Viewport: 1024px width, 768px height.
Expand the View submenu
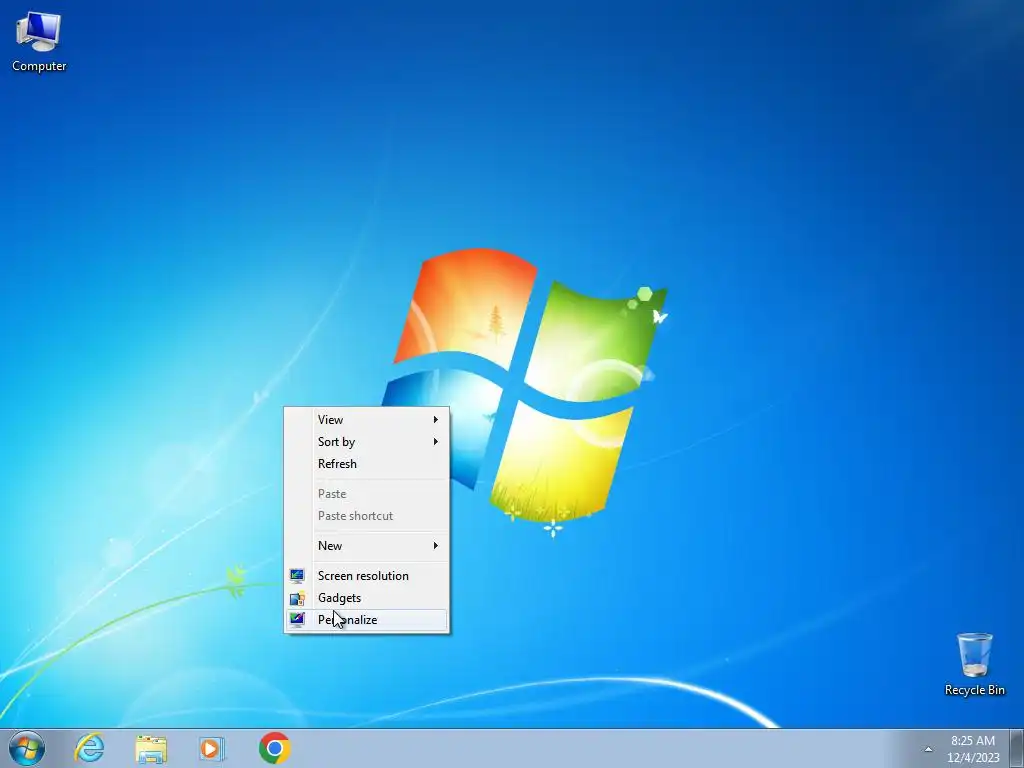pyautogui.click(x=366, y=420)
